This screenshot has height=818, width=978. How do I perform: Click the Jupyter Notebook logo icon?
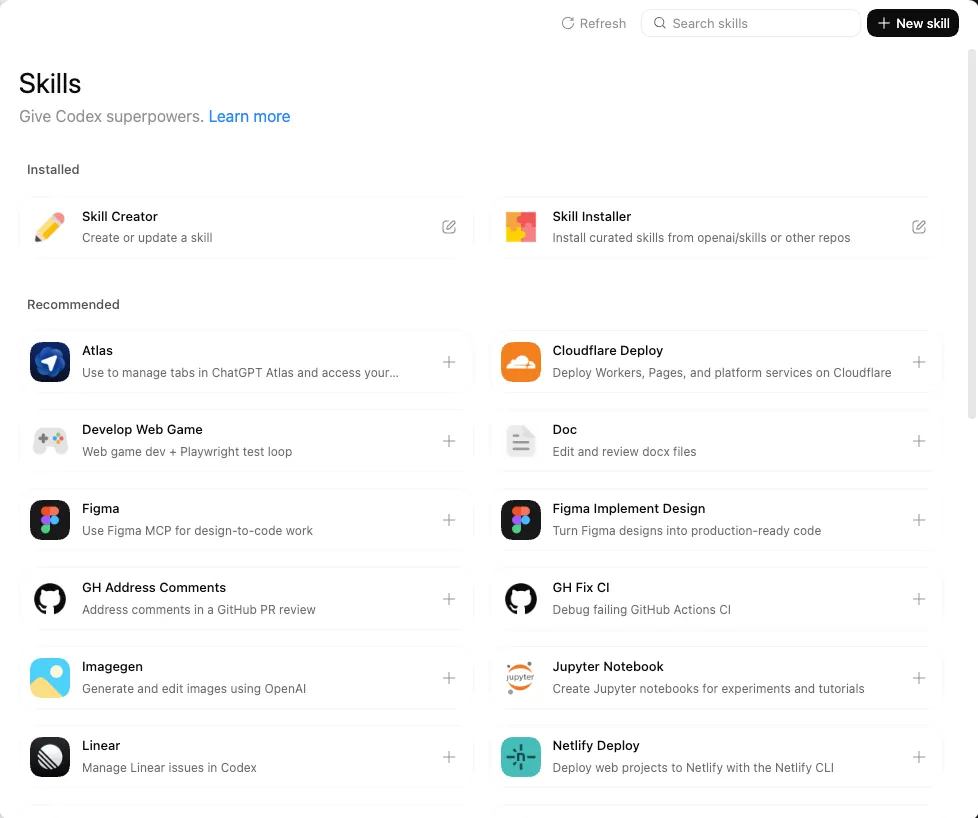click(520, 678)
